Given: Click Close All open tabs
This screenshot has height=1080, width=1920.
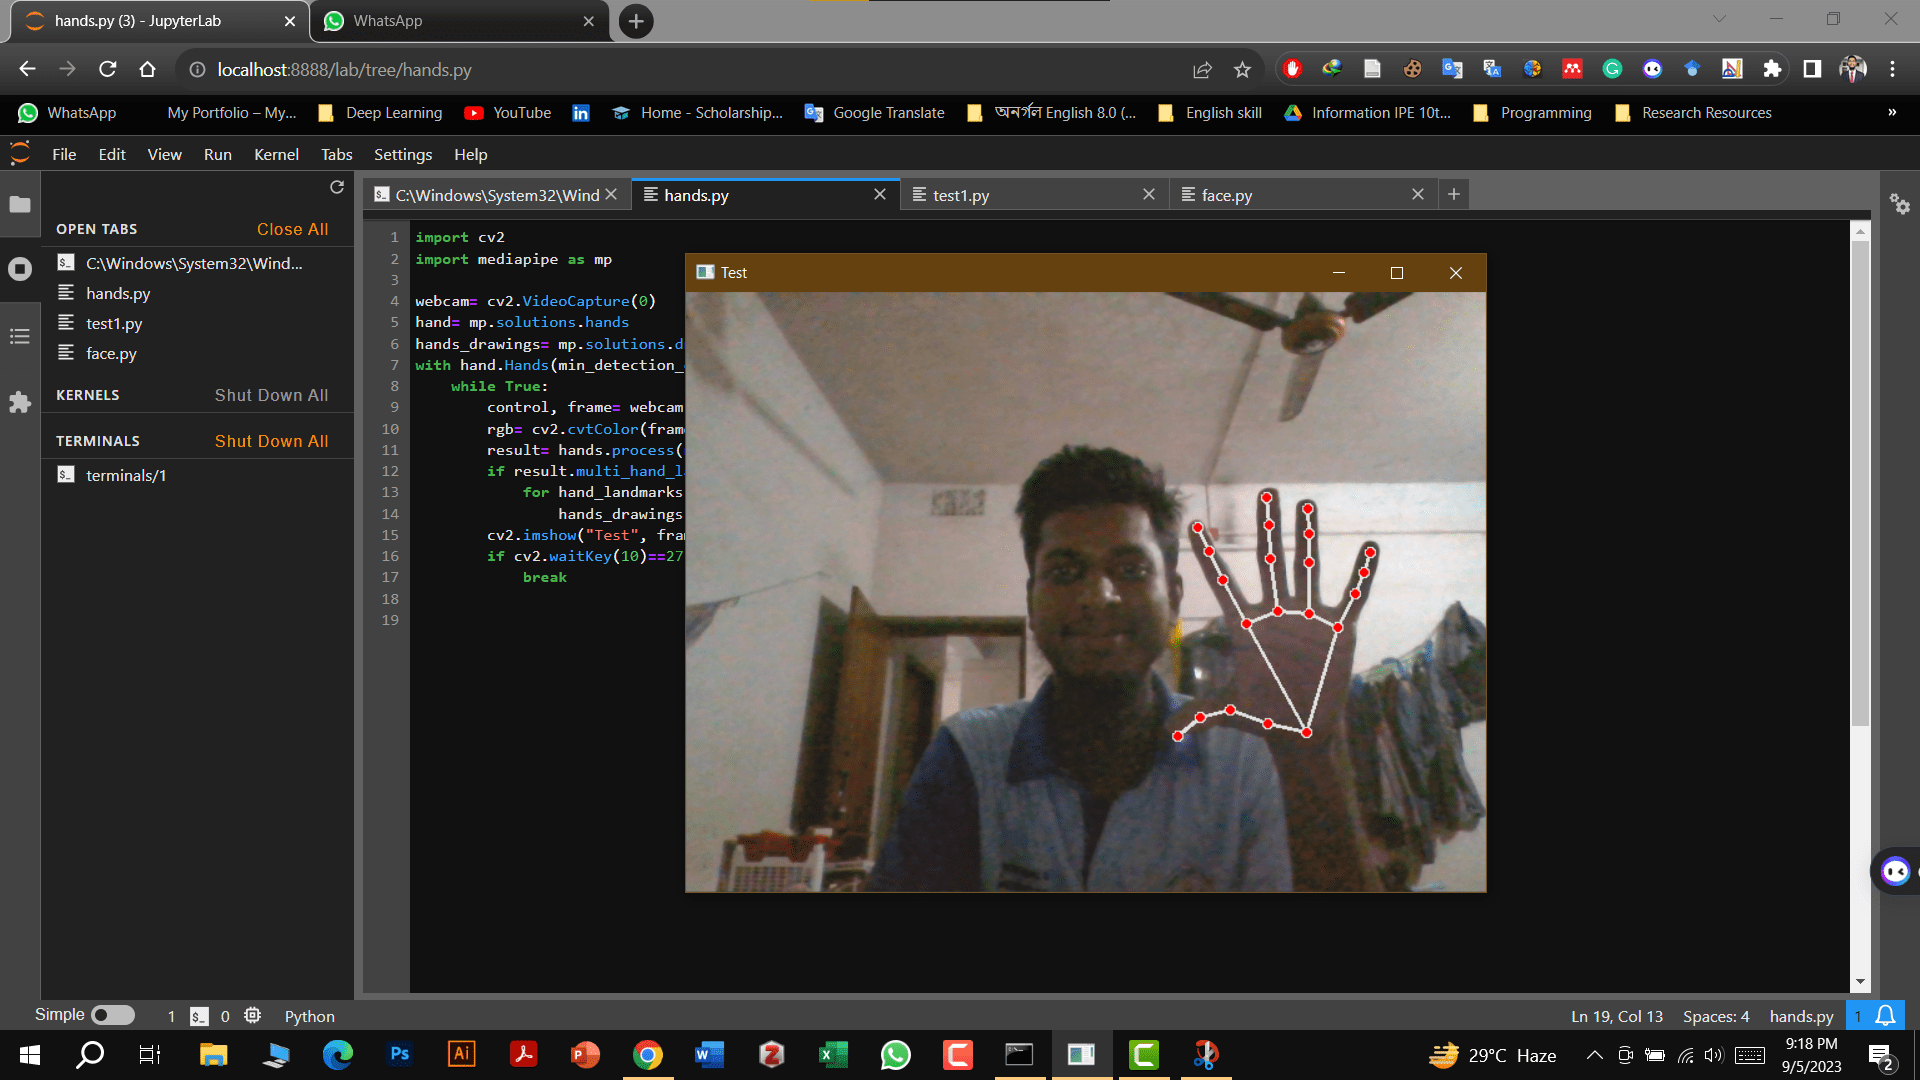Looking at the screenshot, I should 292,229.
